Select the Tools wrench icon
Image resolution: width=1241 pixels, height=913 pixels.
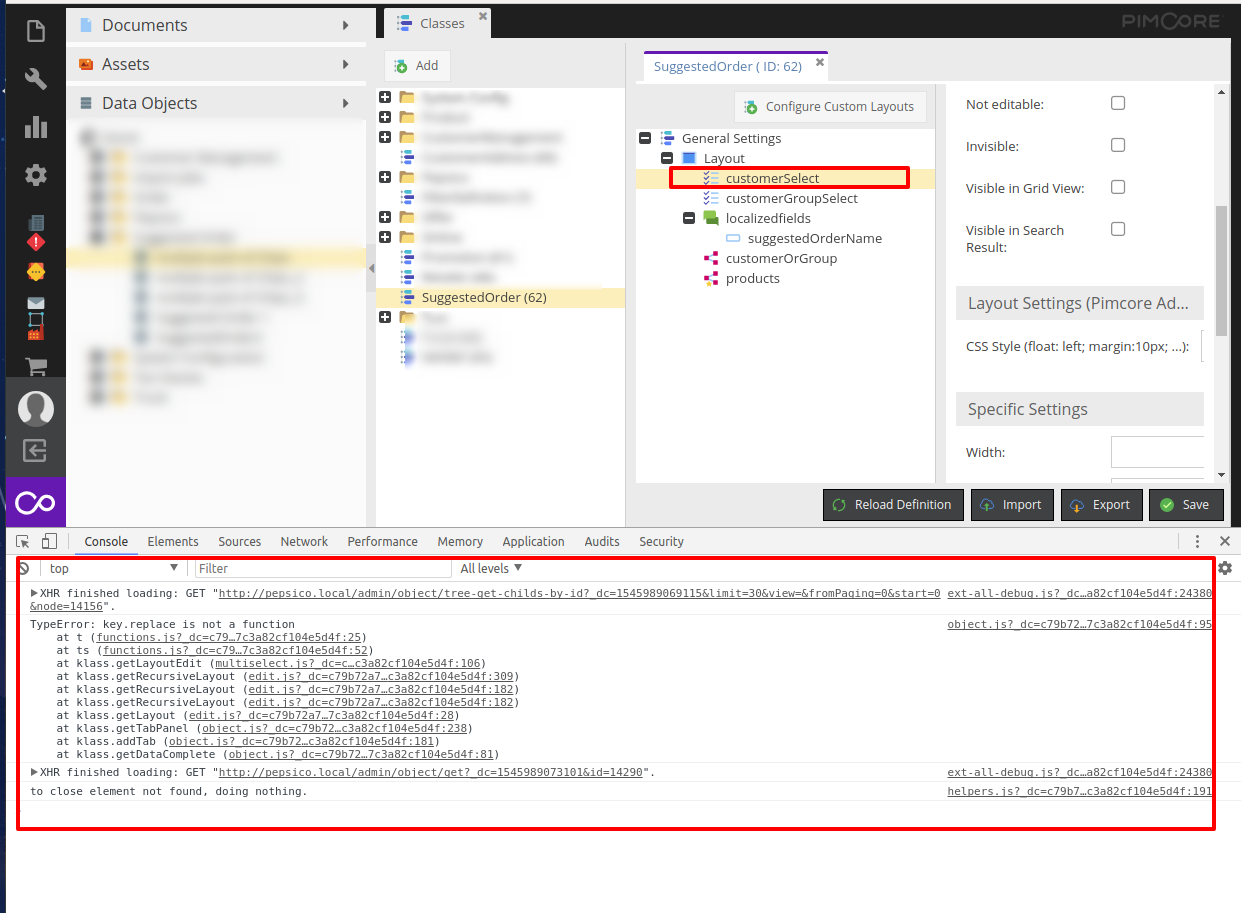coord(35,78)
